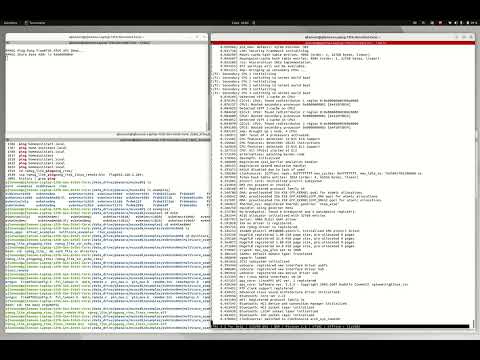Screen dimensions: 480x360
Task: Open the group icon on upper-left pane title bar
Action: click(x=8, y=43)
